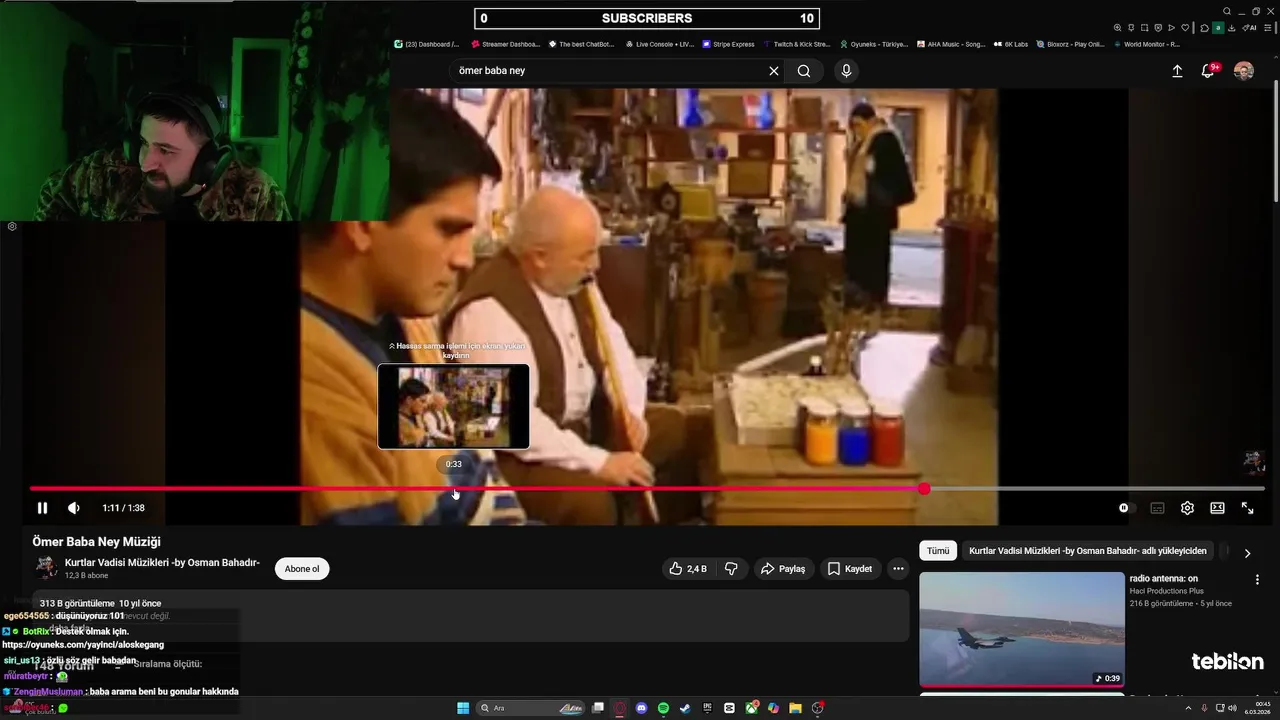Open download icon in browser toolbar

click(x=1231, y=28)
